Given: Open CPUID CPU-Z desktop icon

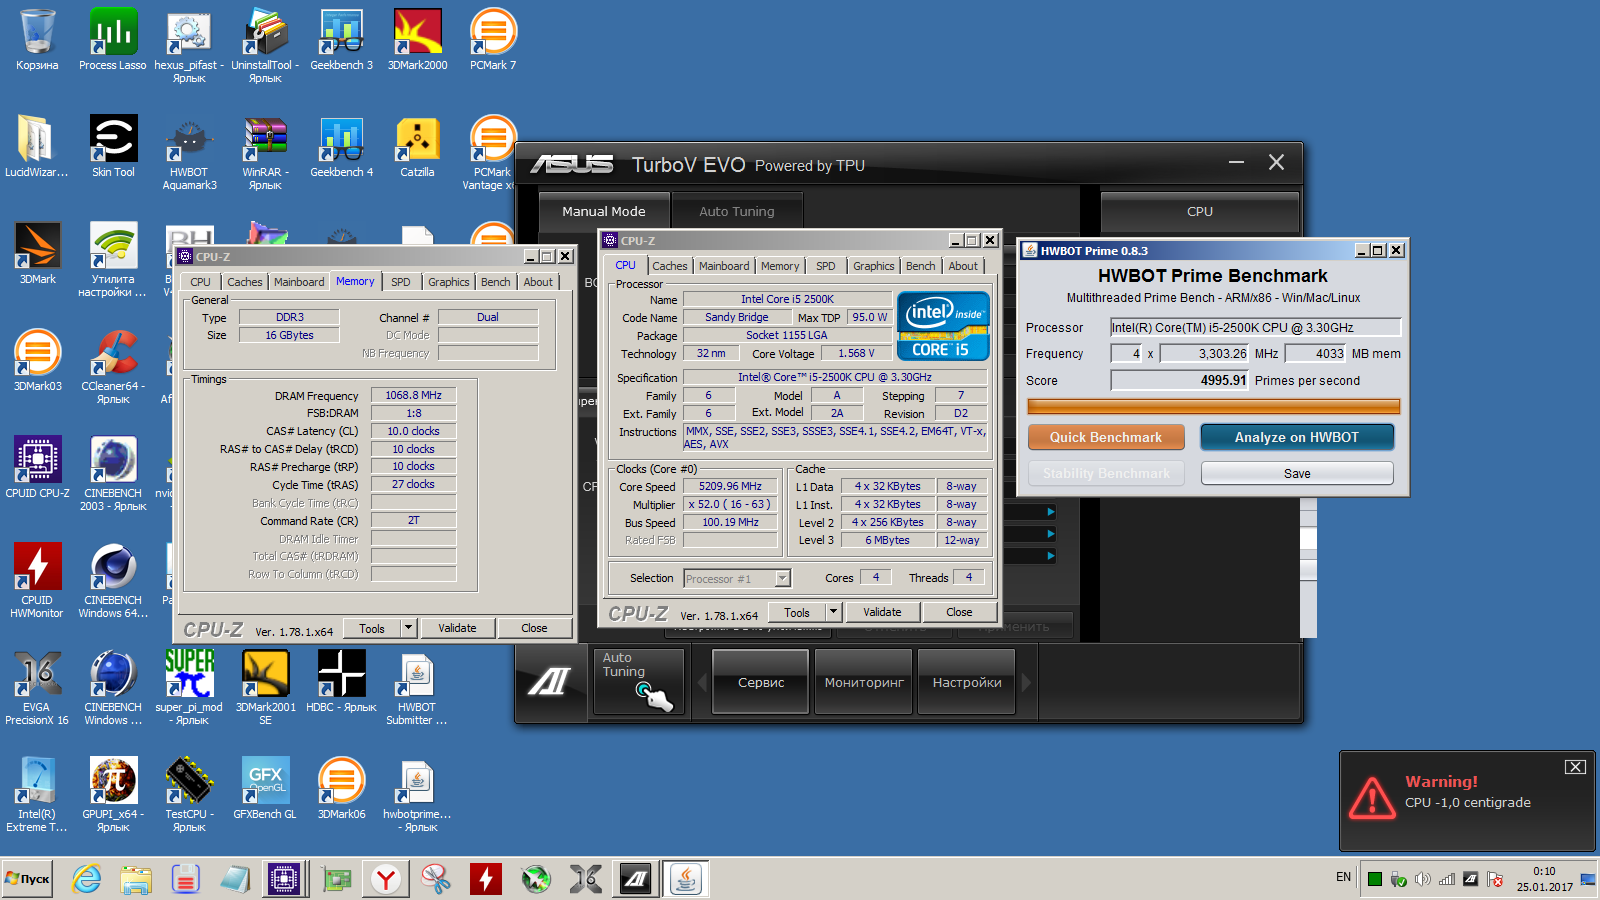Looking at the screenshot, I should [x=37, y=468].
